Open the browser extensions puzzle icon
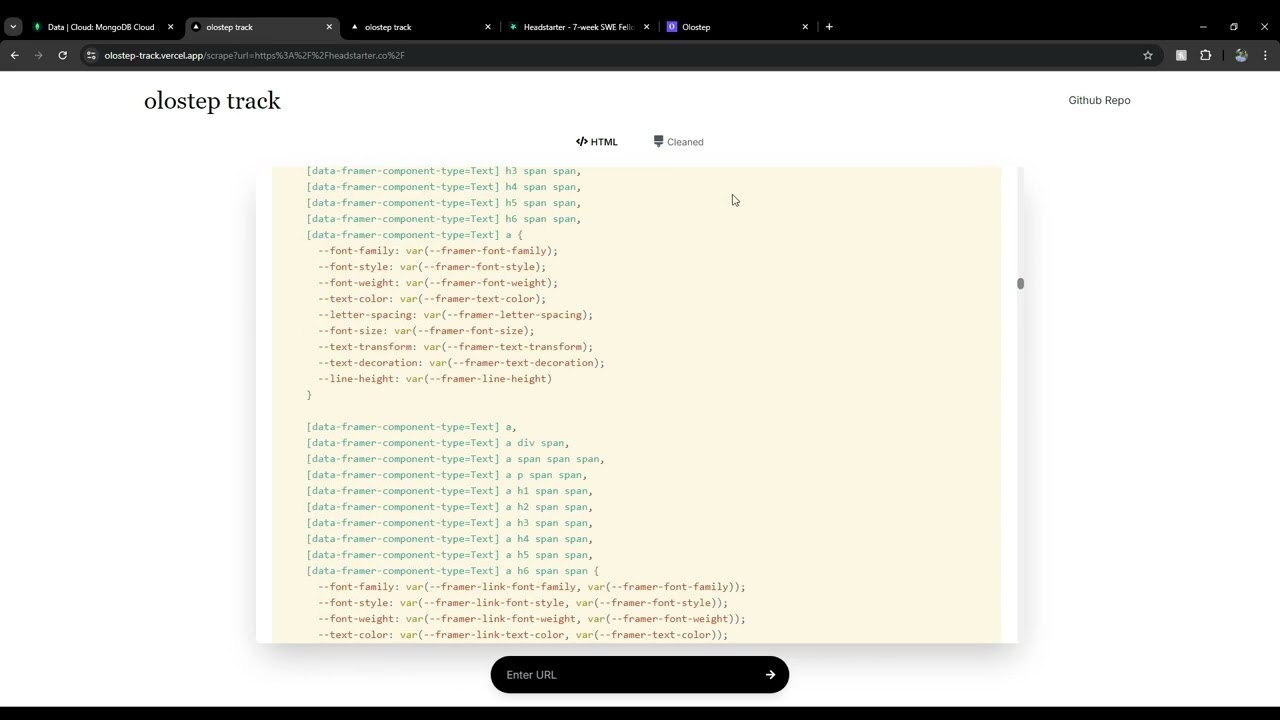This screenshot has height=720, width=1280. pyautogui.click(x=1205, y=55)
